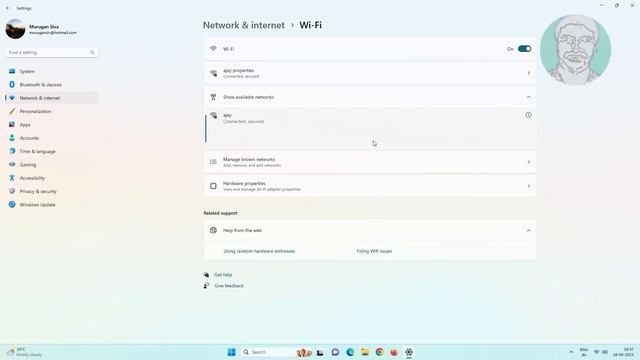Click the Give feedback icon
The height and width of the screenshot is (360, 640).
207,286
